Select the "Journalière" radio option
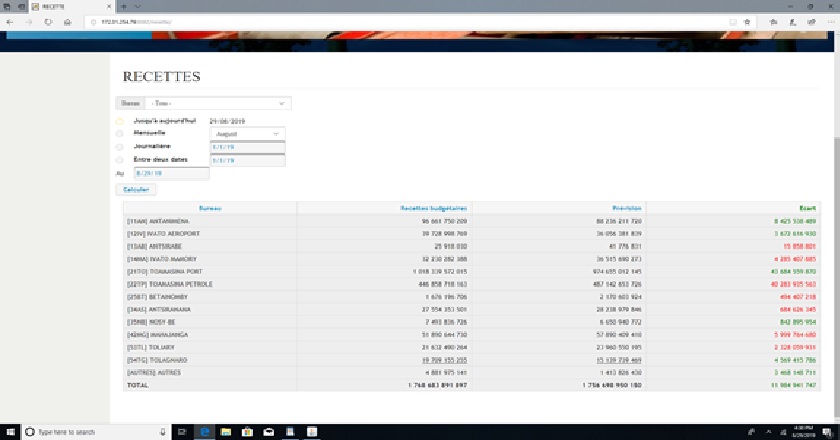 click(120, 146)
